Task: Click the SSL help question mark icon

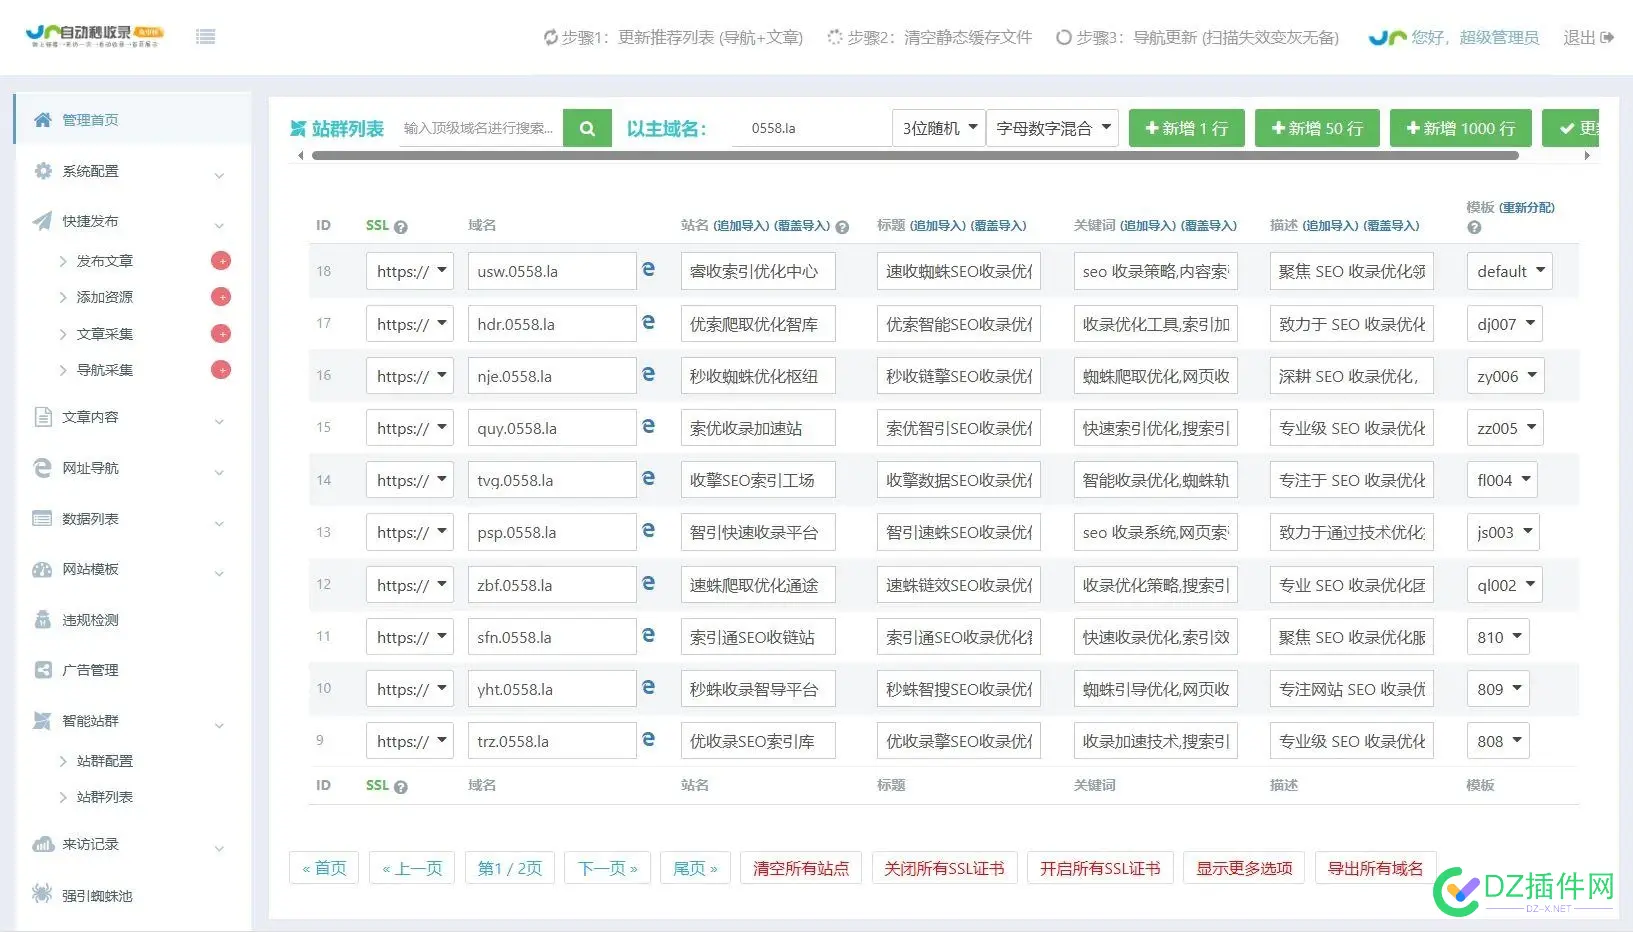Action: [x=401, y=227]
